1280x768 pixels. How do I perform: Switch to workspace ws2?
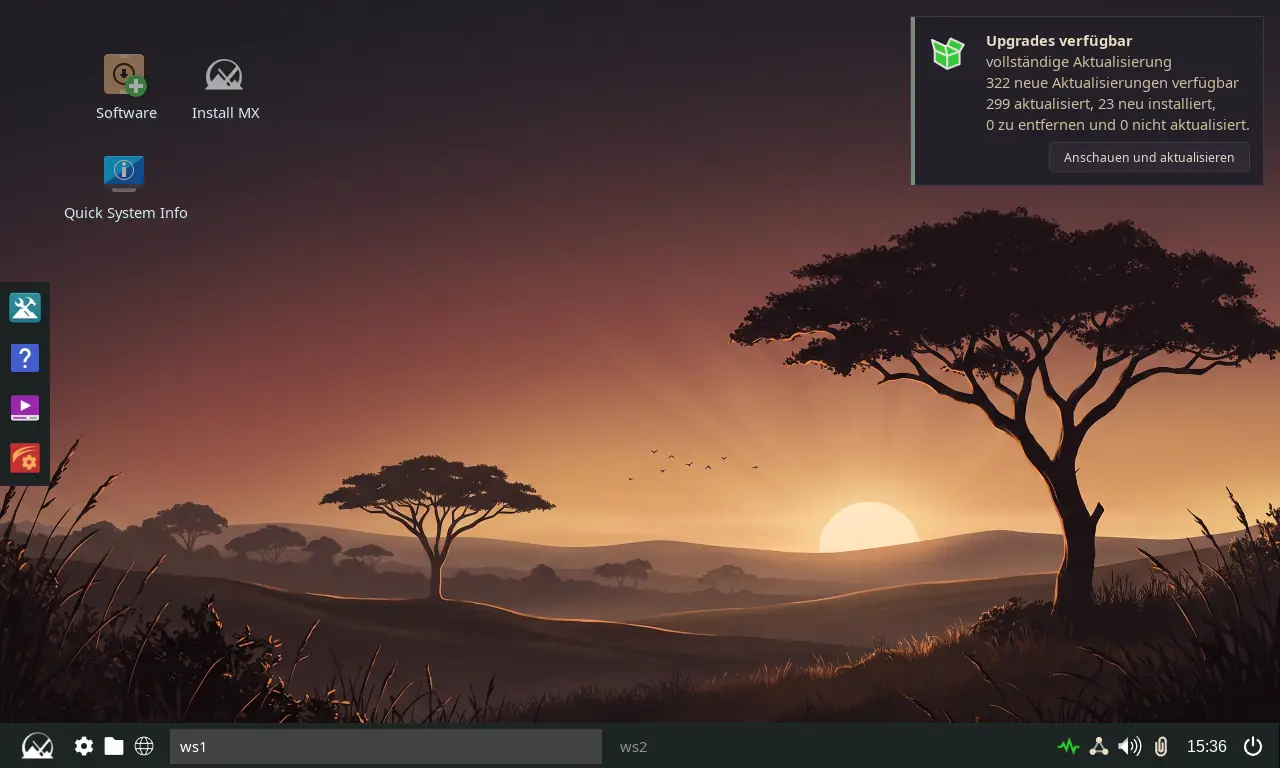(633, 747)
